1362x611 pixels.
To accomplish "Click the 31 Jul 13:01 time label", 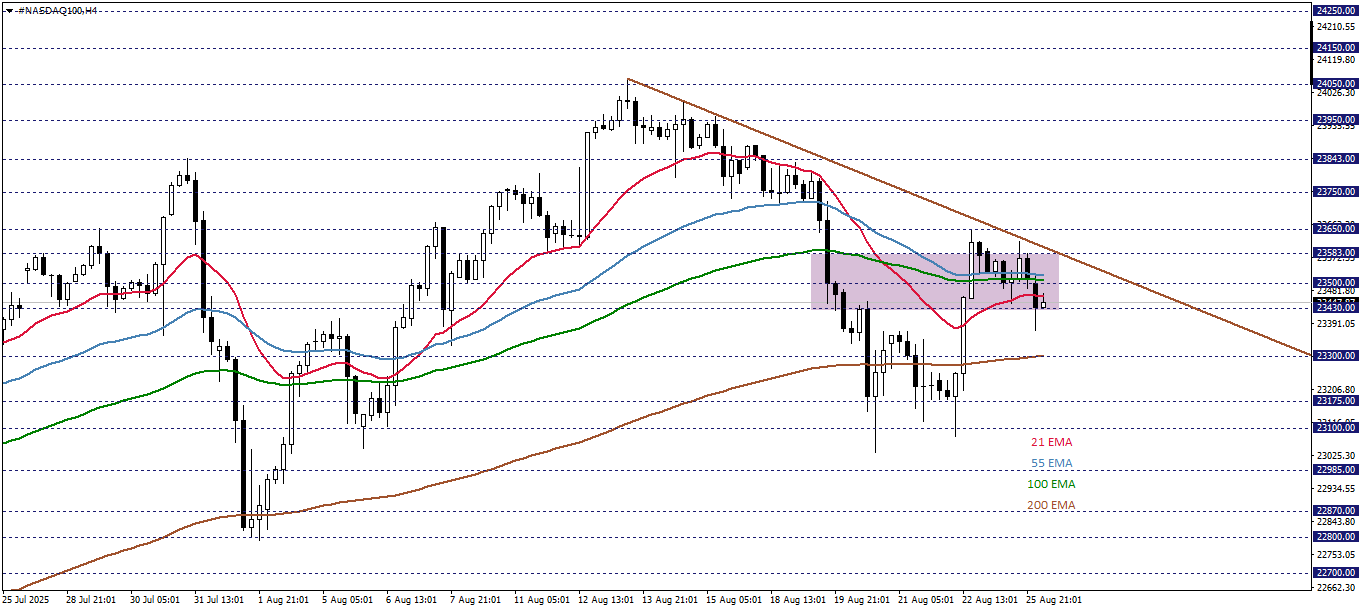I will tap(217, 600).
